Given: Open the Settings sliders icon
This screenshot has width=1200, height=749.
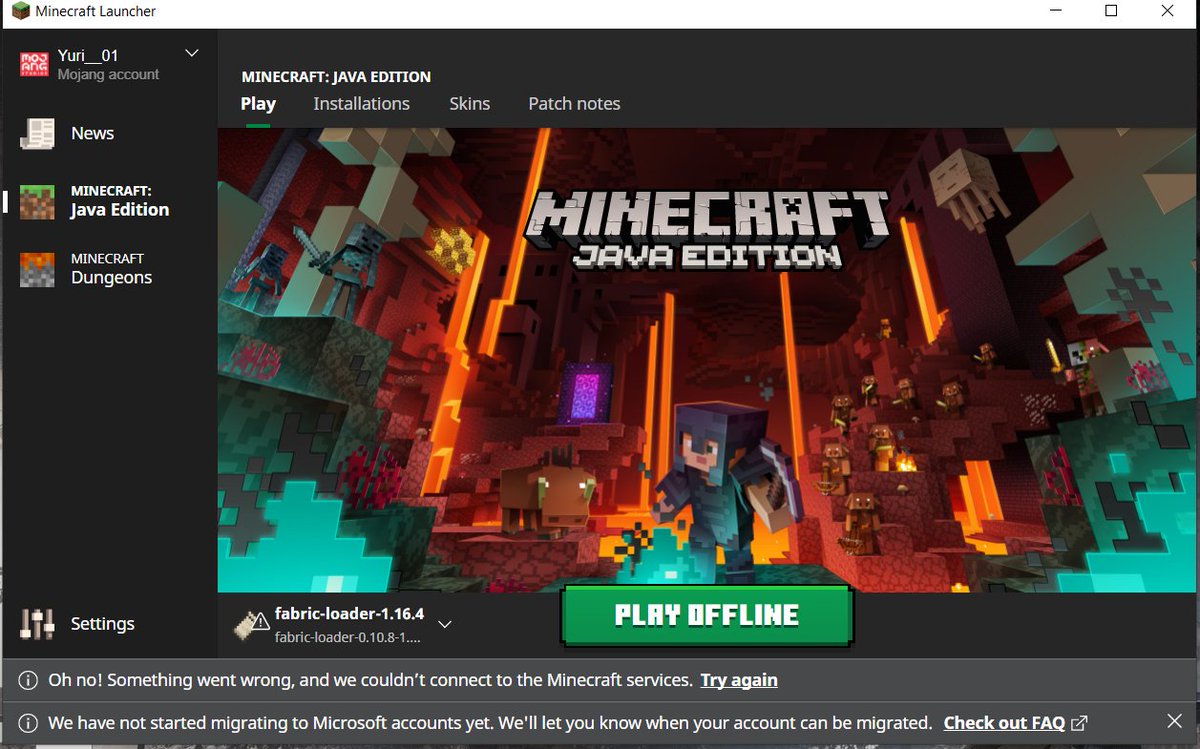Looking at the screenshot, I should click(x=37, y=624).
